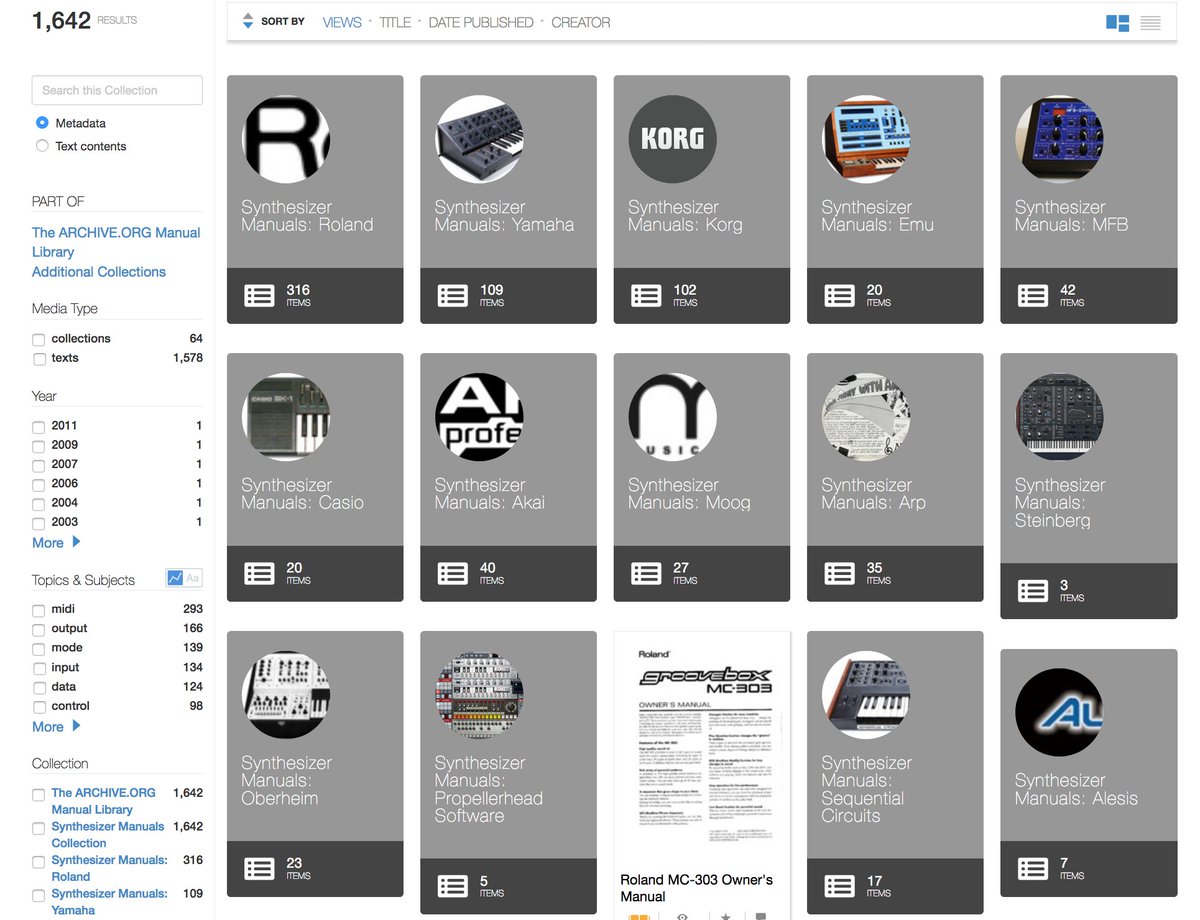This screenshot has width=1200, height=920.
Task: Check the output topic filter
Action: pyautogui.click(x=38, y=630)
